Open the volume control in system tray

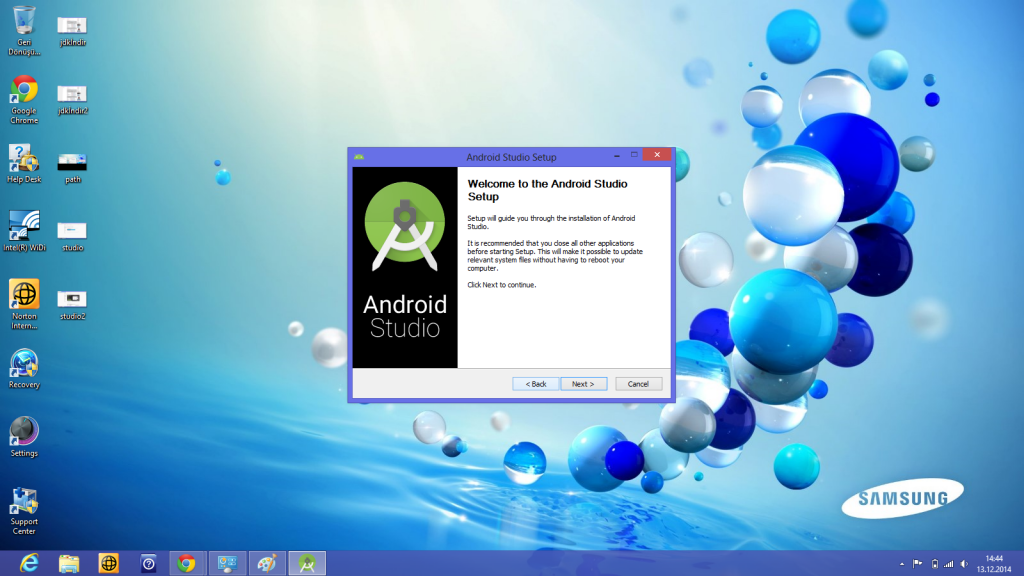(x=963, y=563)
